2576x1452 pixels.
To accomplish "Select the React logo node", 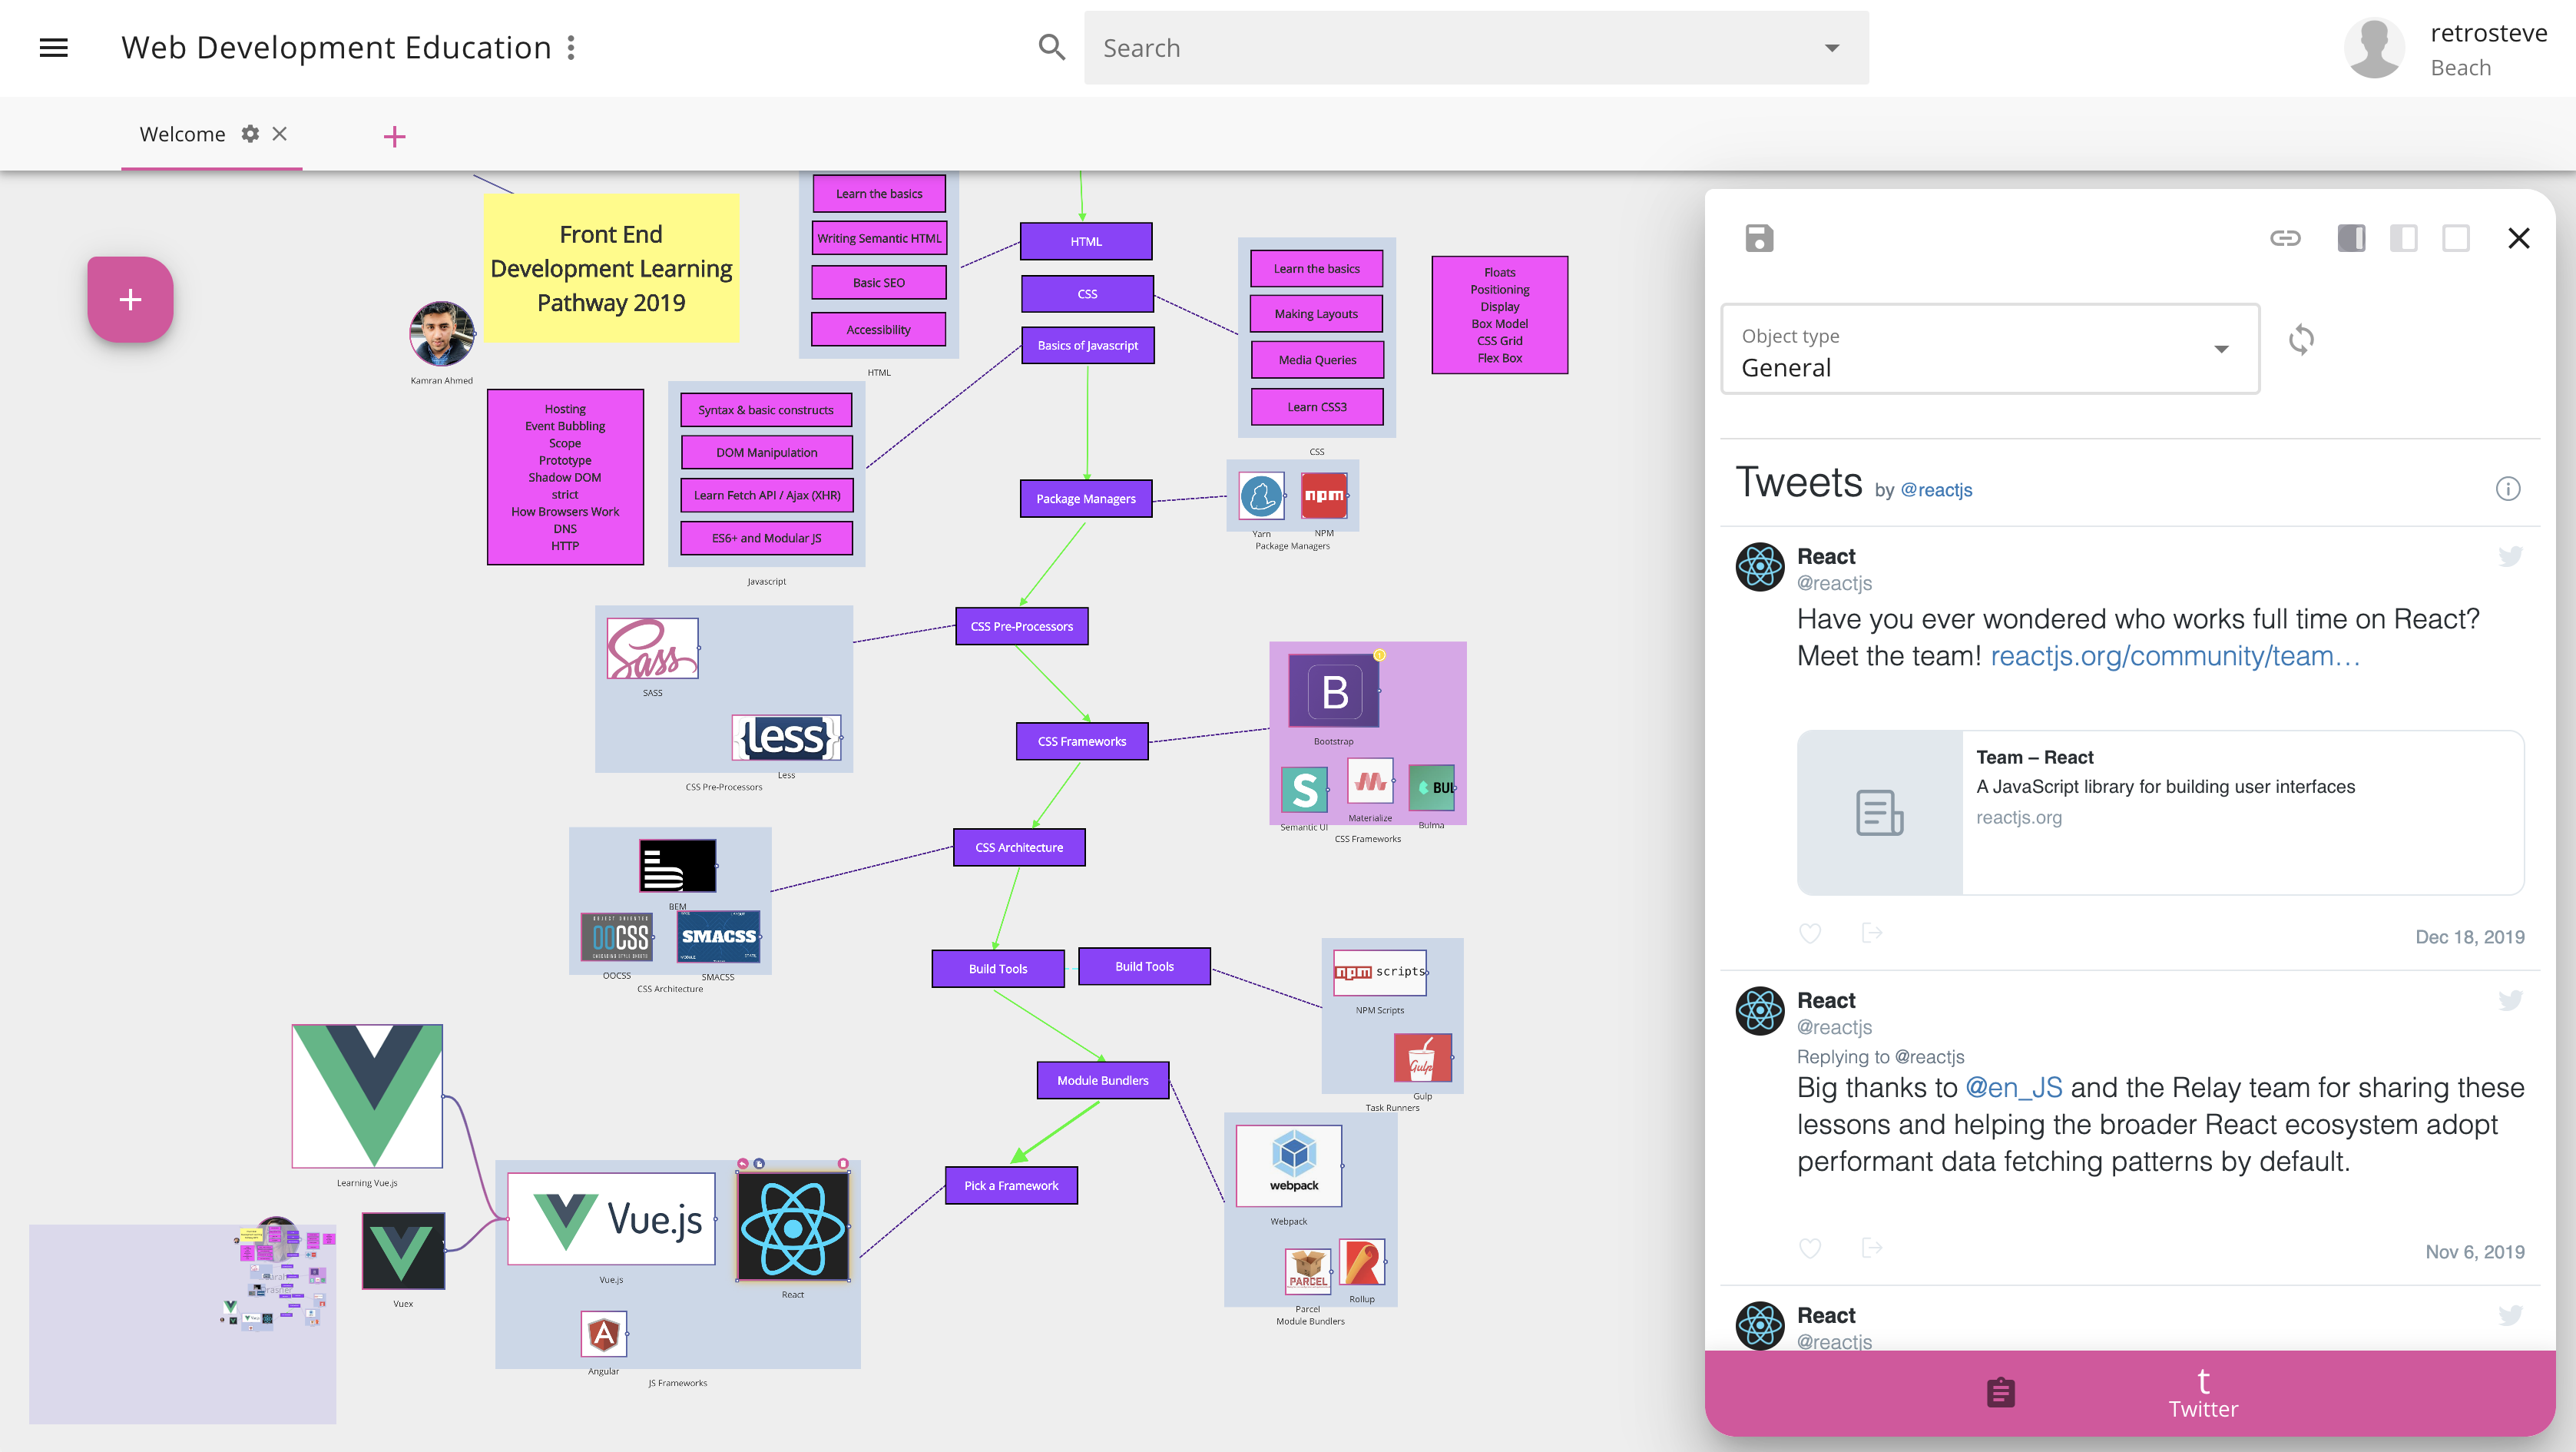I will pyautogui.click(x=792, y=1227).
